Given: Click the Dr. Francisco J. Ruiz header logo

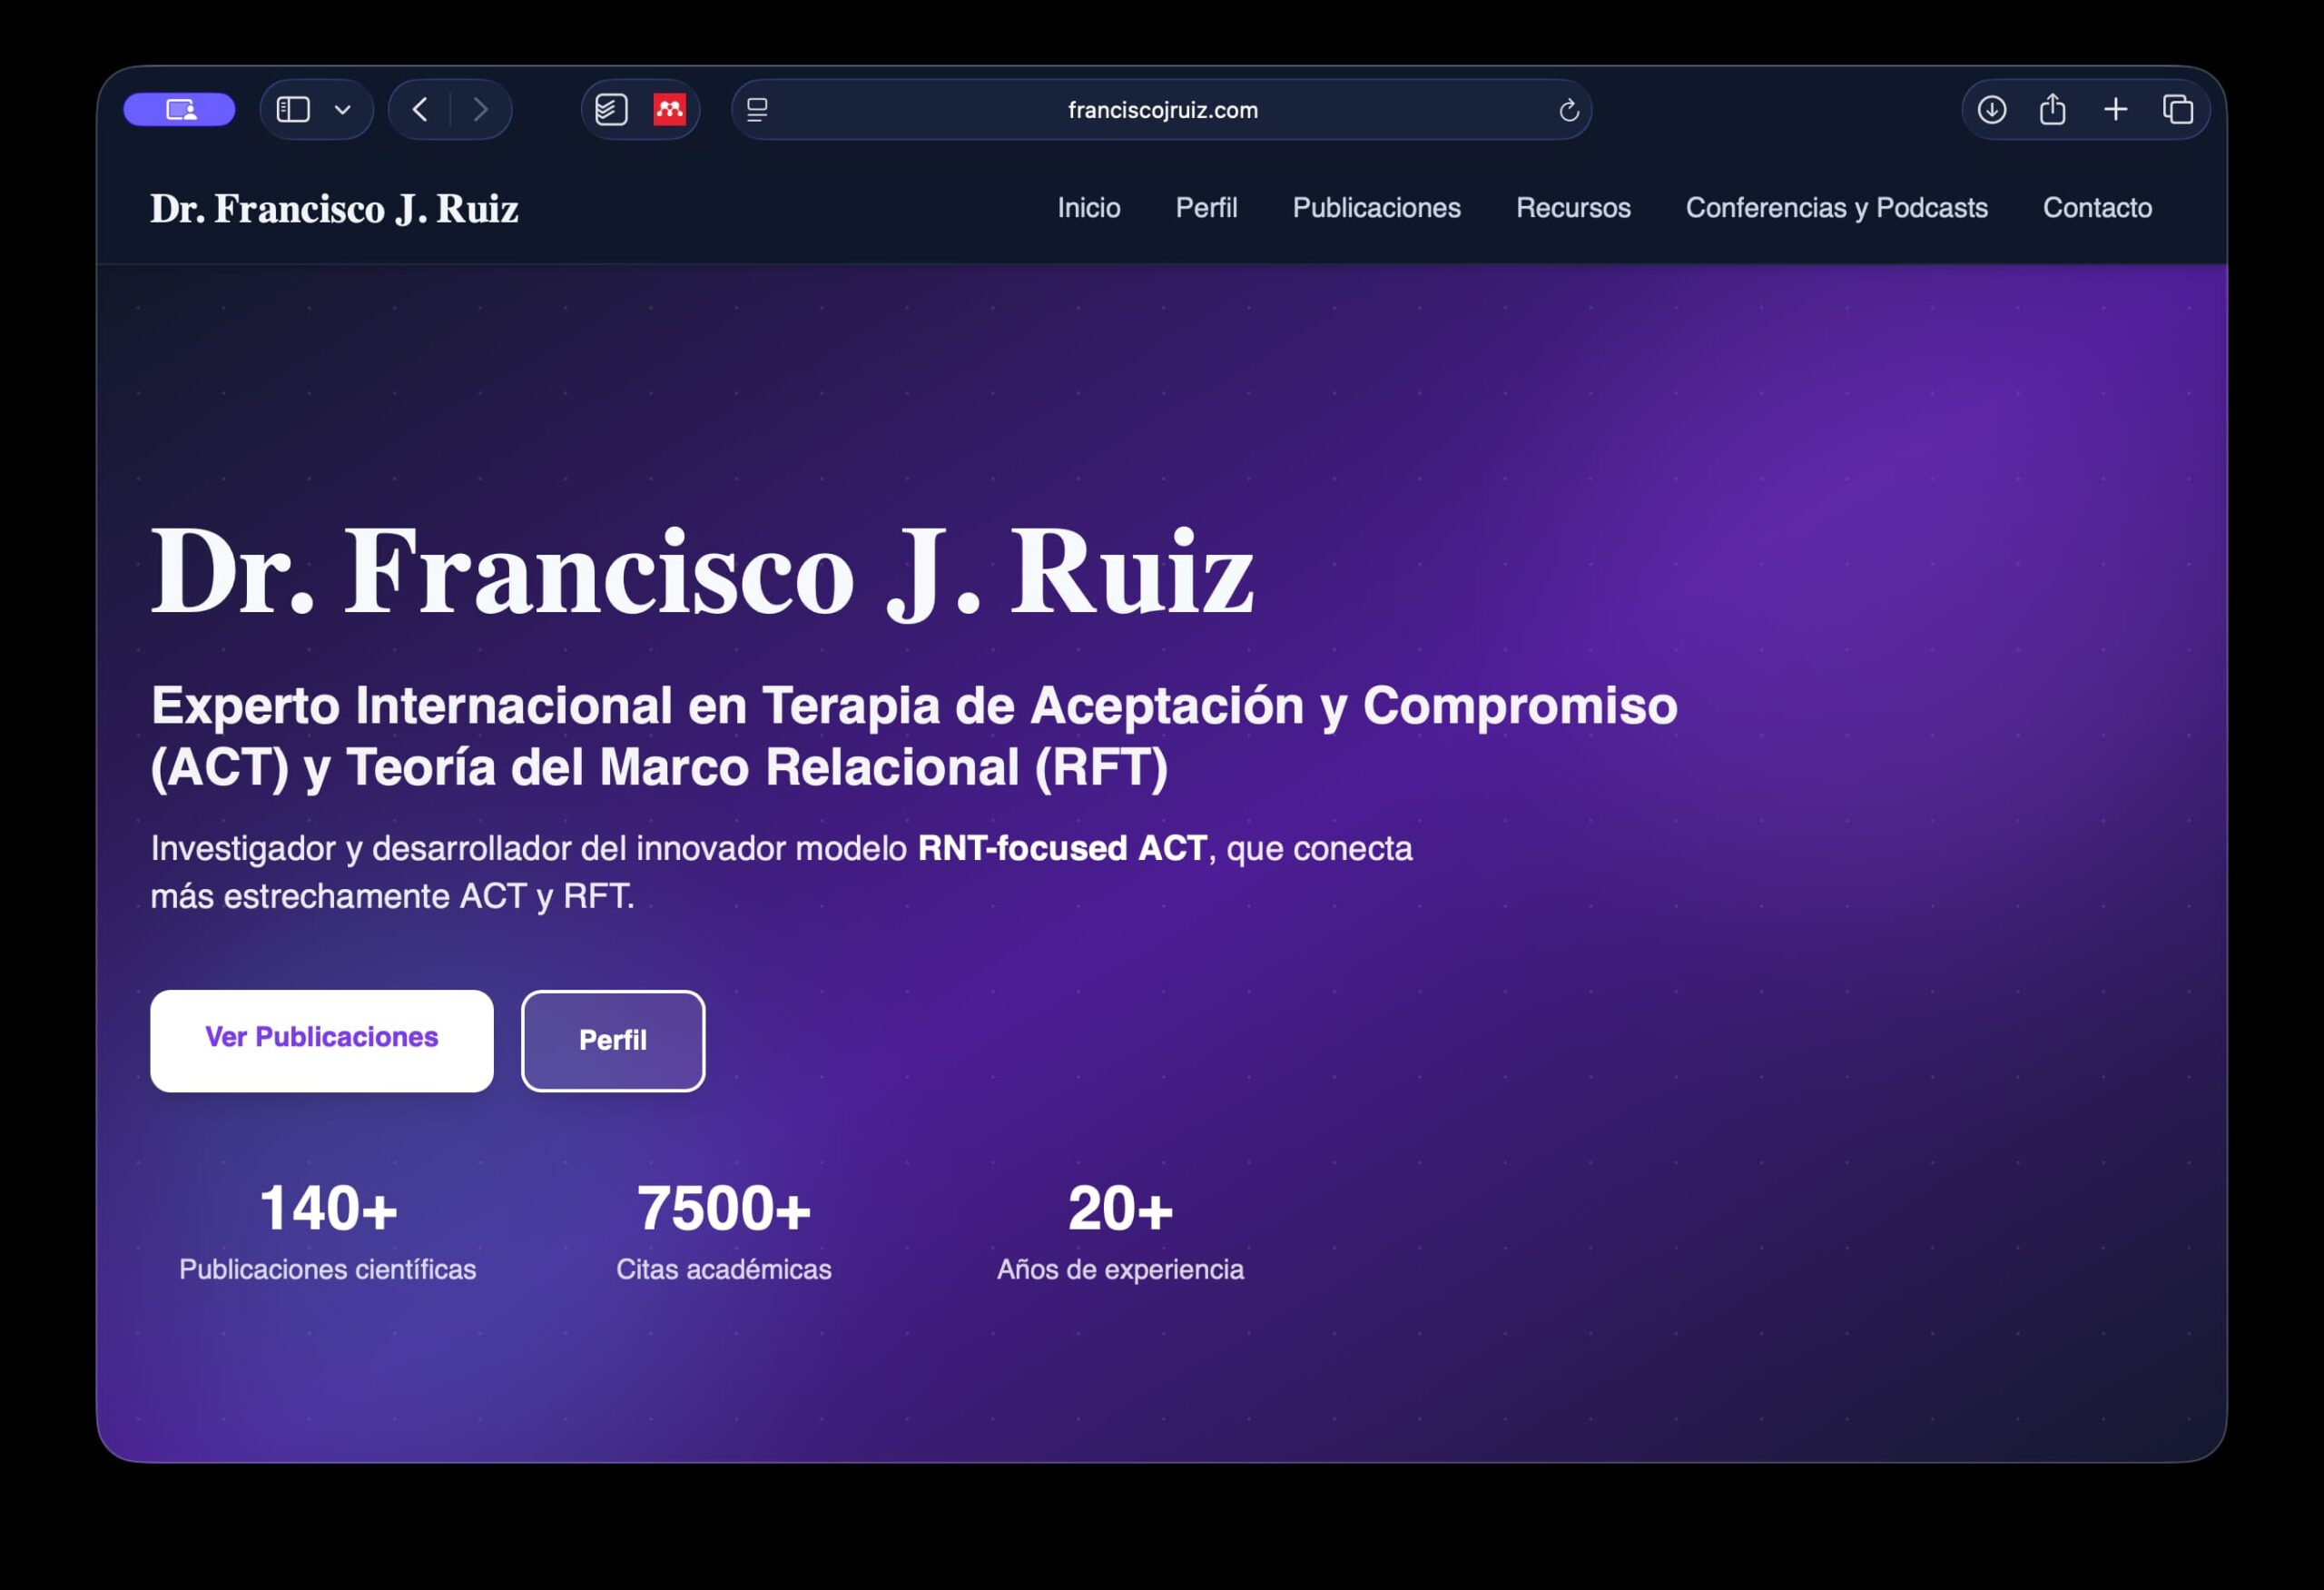Looking at the screenshot, I should tap(334, 209).
